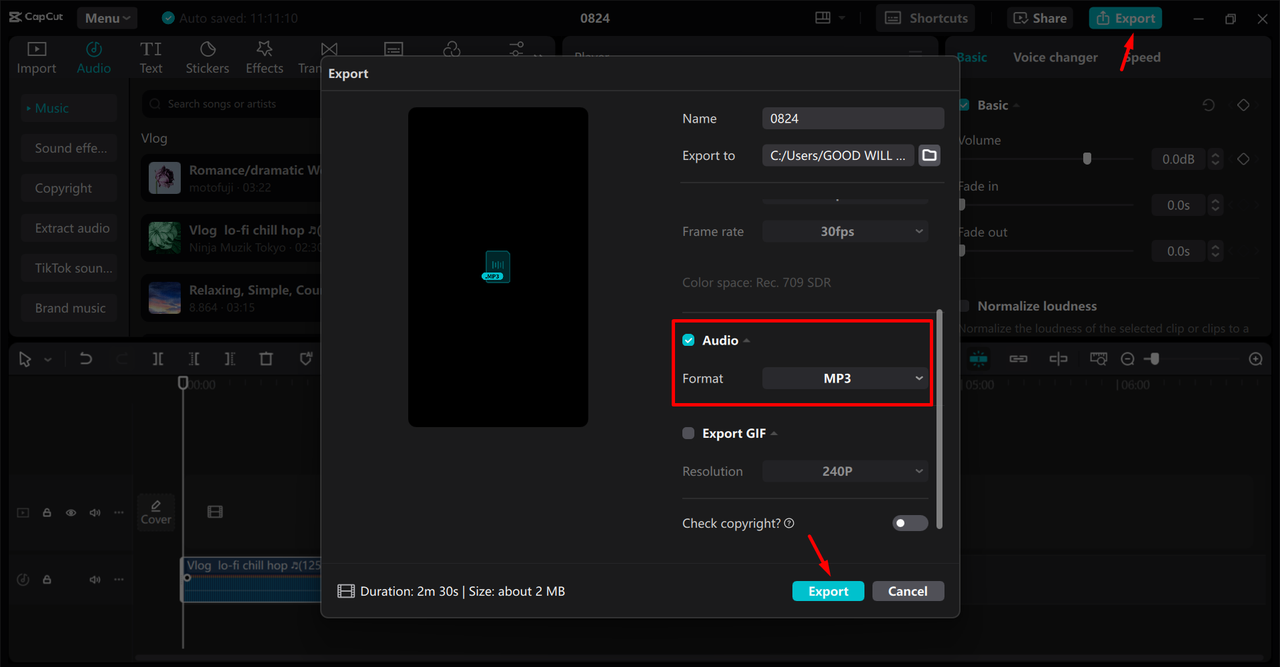This screenshot has height=667, width=1280.
Task: Lock the video track
Action: [47, 512]
